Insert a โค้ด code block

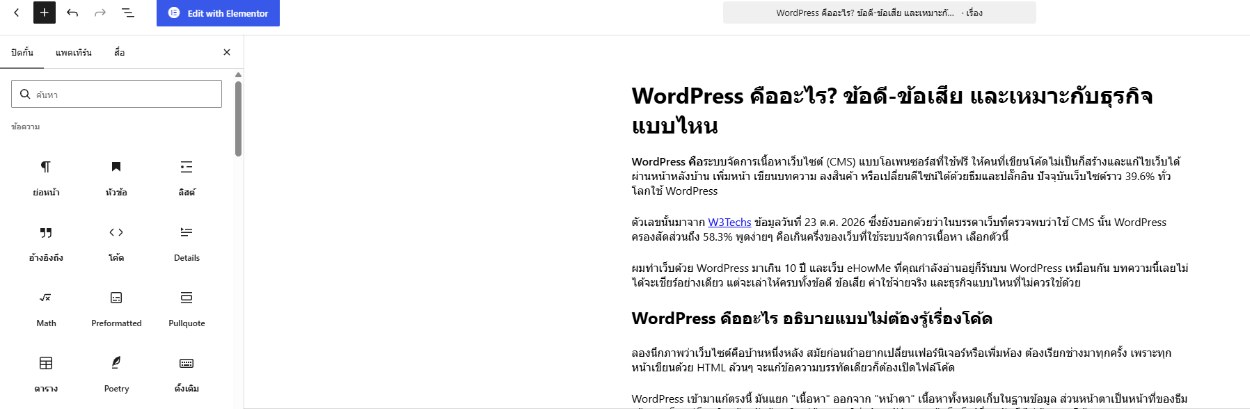point(116,243)
